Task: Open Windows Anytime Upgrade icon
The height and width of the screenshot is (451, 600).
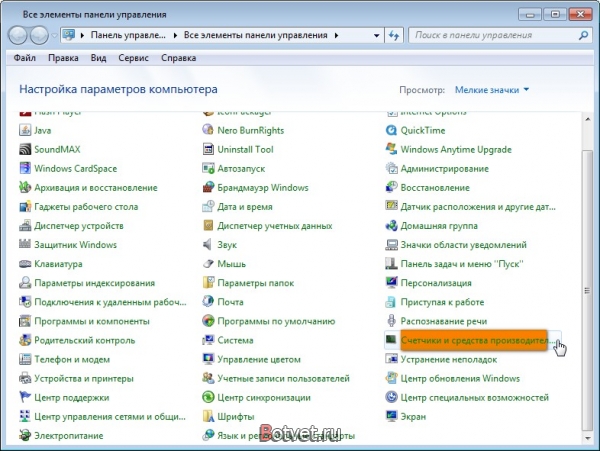Action: [x=391, y=149]
